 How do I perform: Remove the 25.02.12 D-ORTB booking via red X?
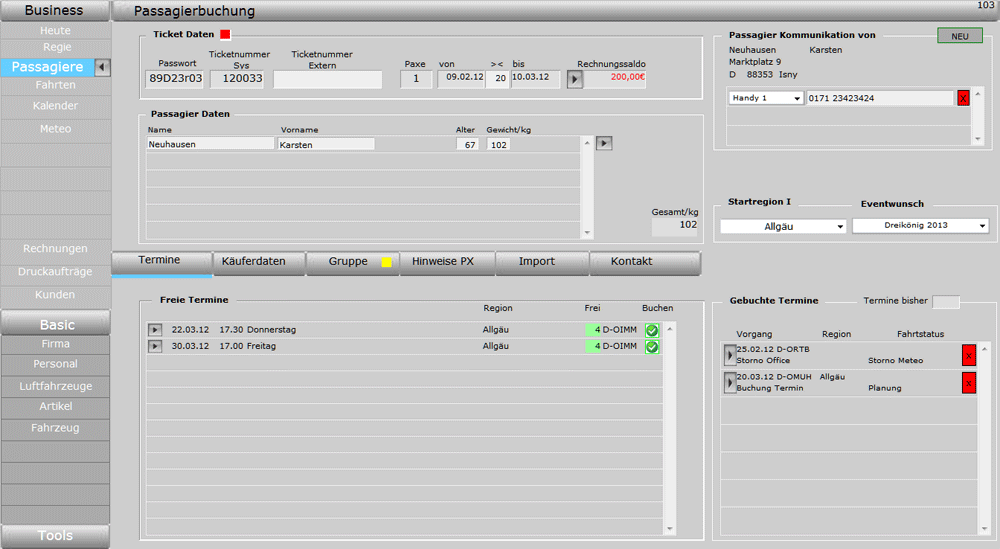(968, 355)
